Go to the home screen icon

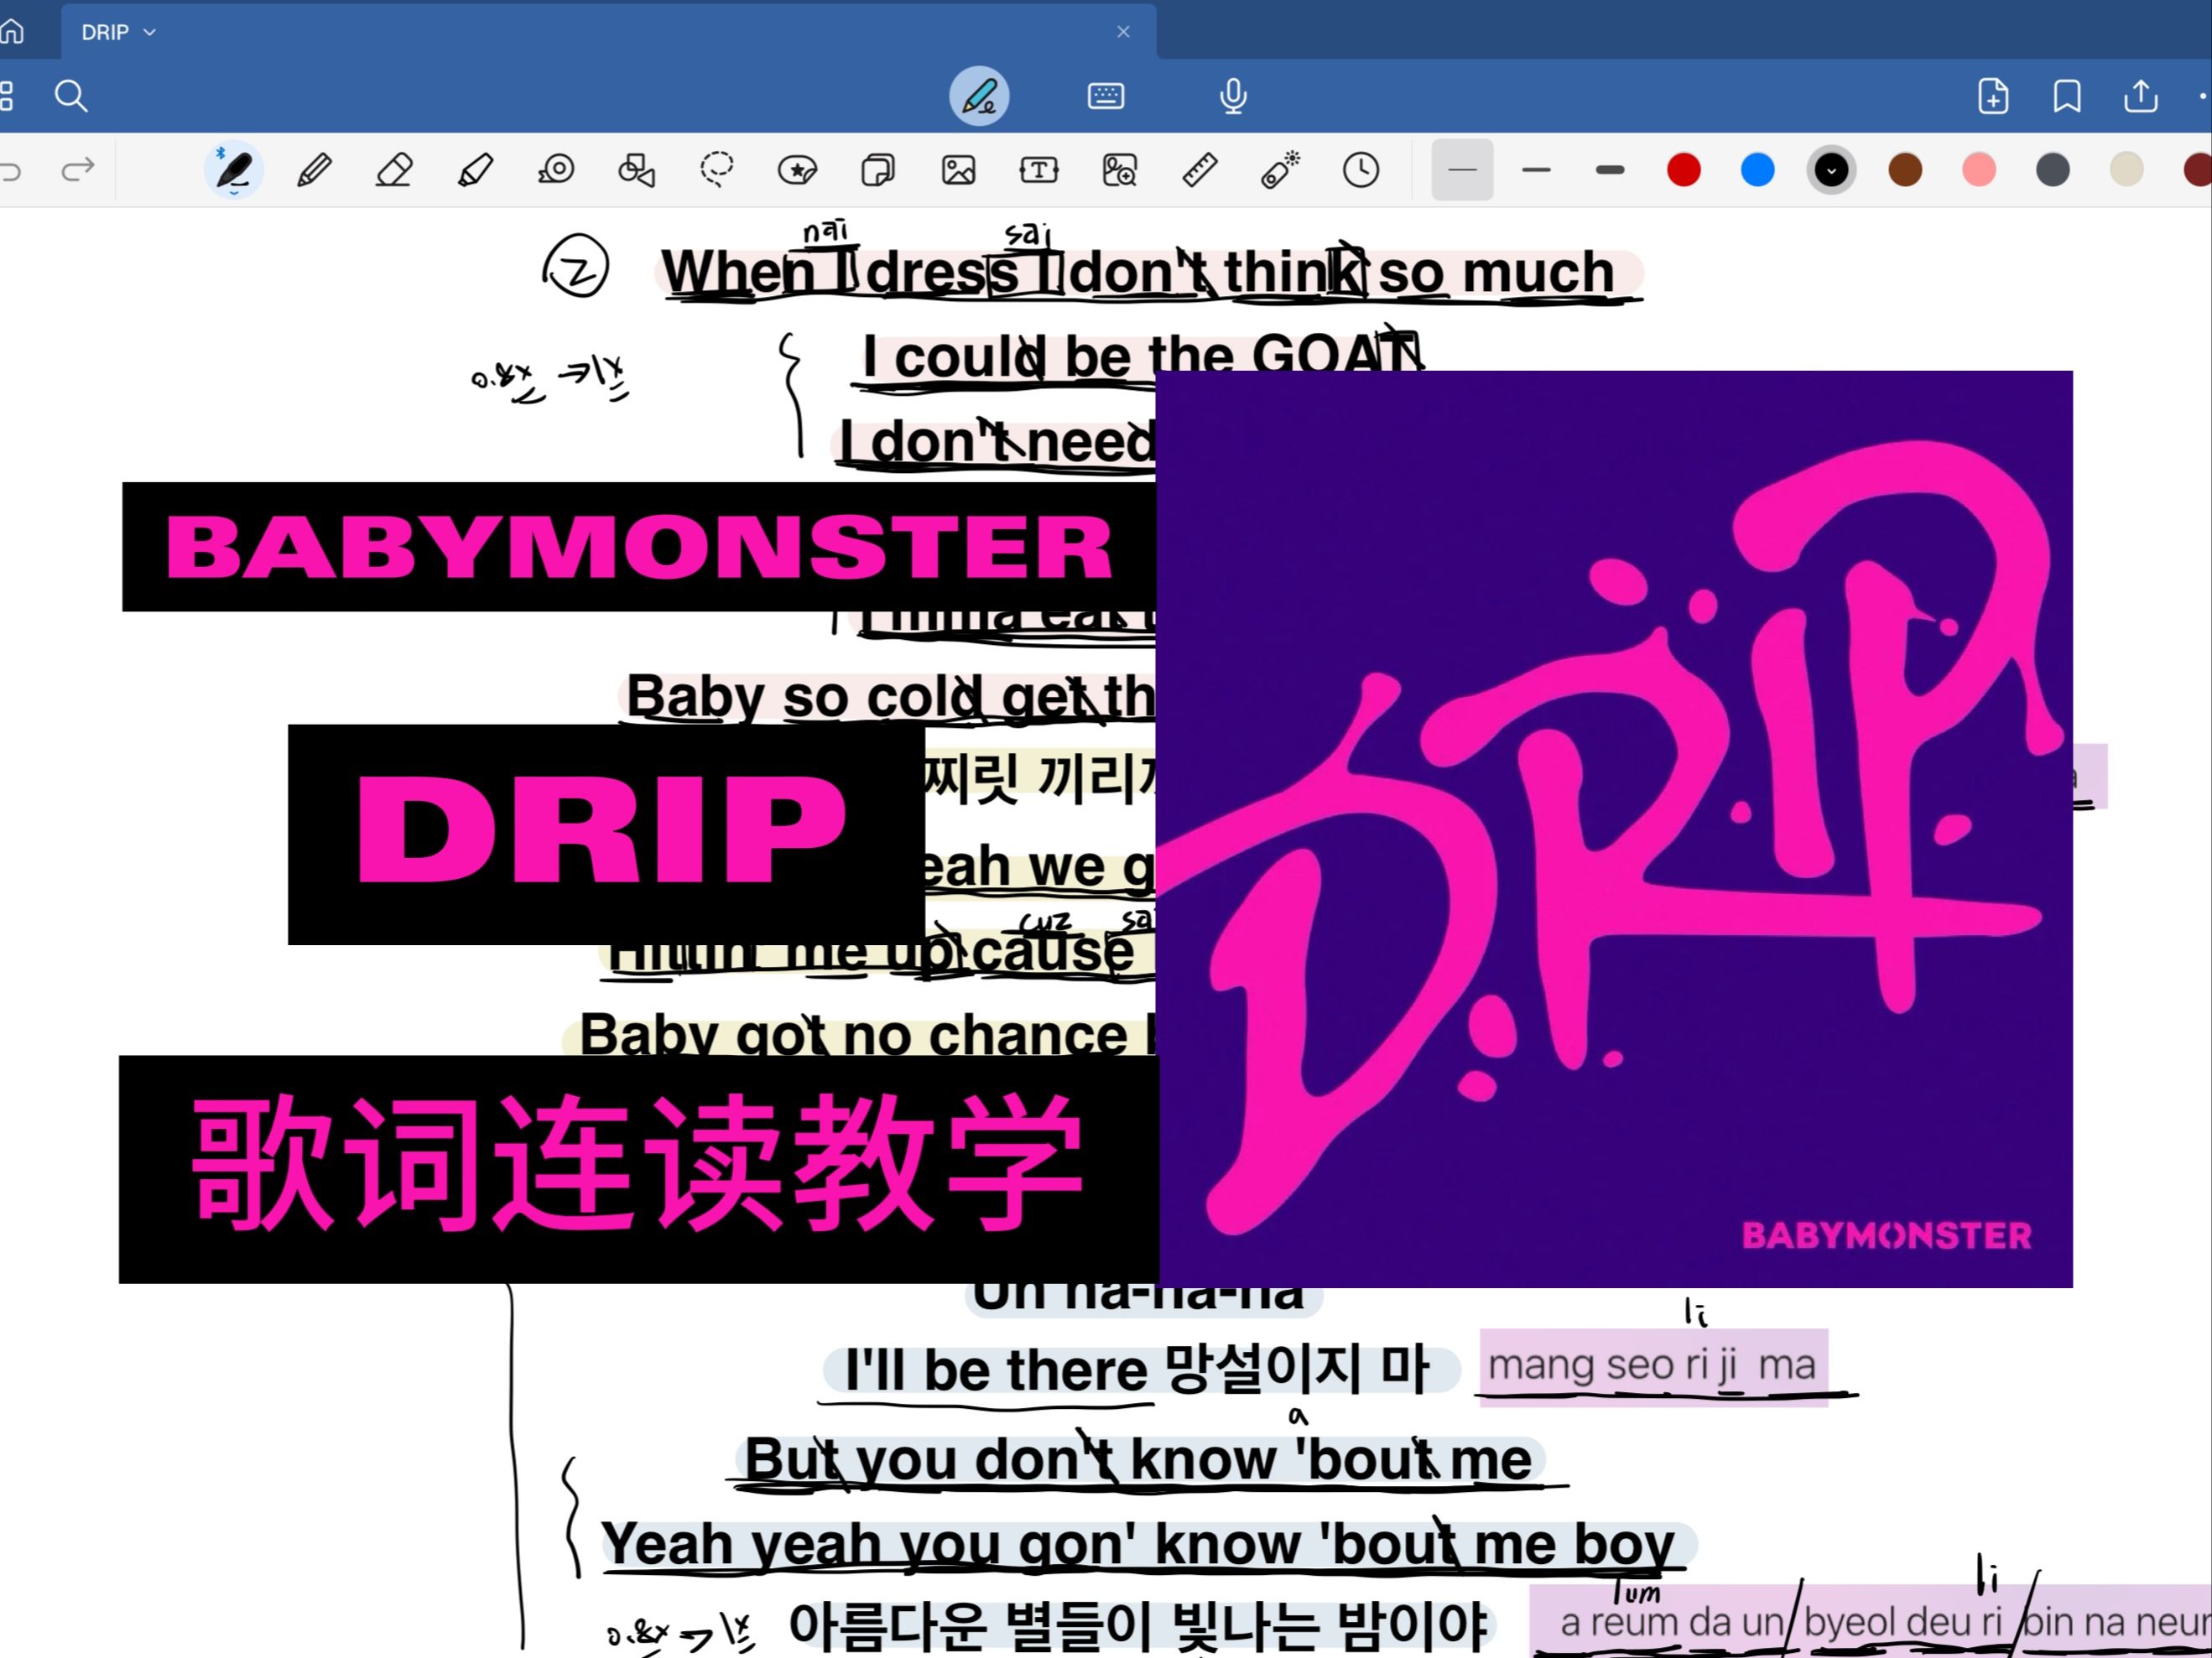pyautogui.click(x=10, y=32)
